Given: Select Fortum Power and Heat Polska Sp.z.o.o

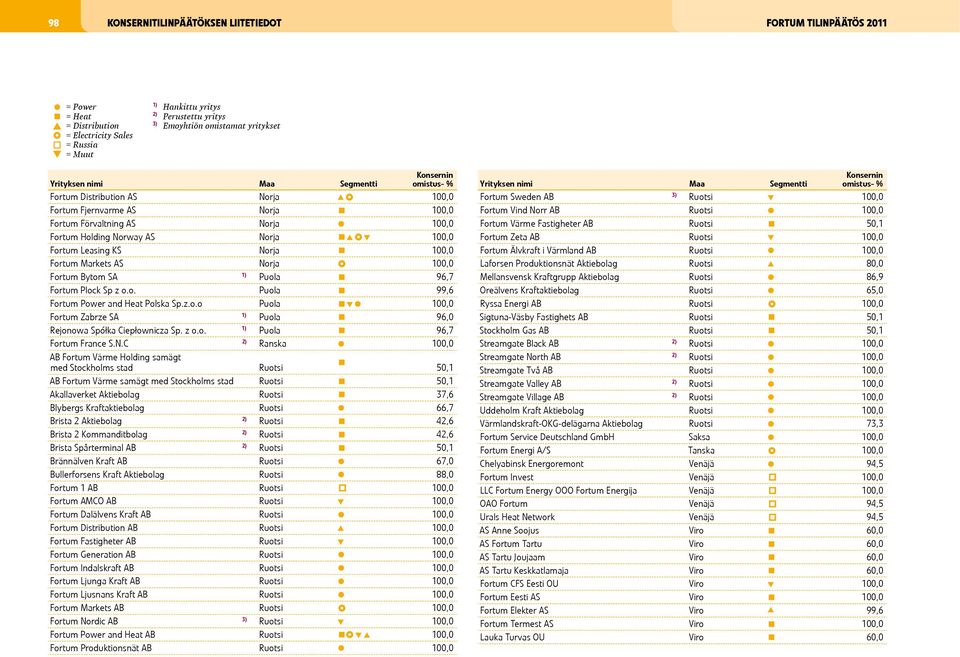Looking at the screenshot, I should point(126,304).
